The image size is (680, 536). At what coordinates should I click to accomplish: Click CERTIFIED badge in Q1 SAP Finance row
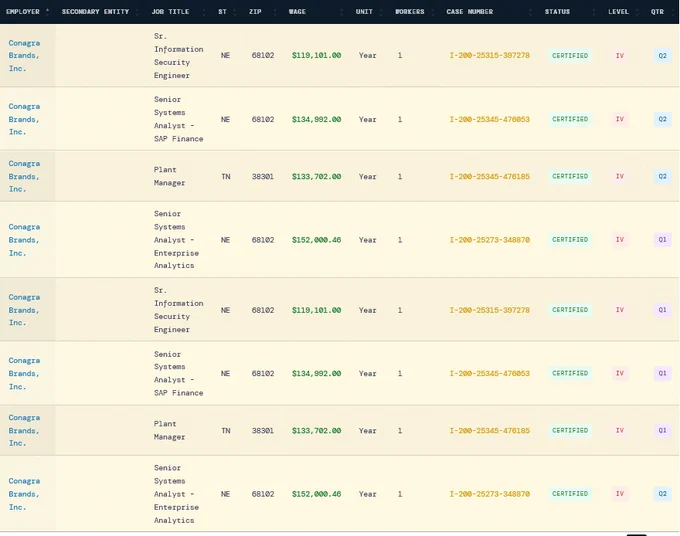pos(570,373)
